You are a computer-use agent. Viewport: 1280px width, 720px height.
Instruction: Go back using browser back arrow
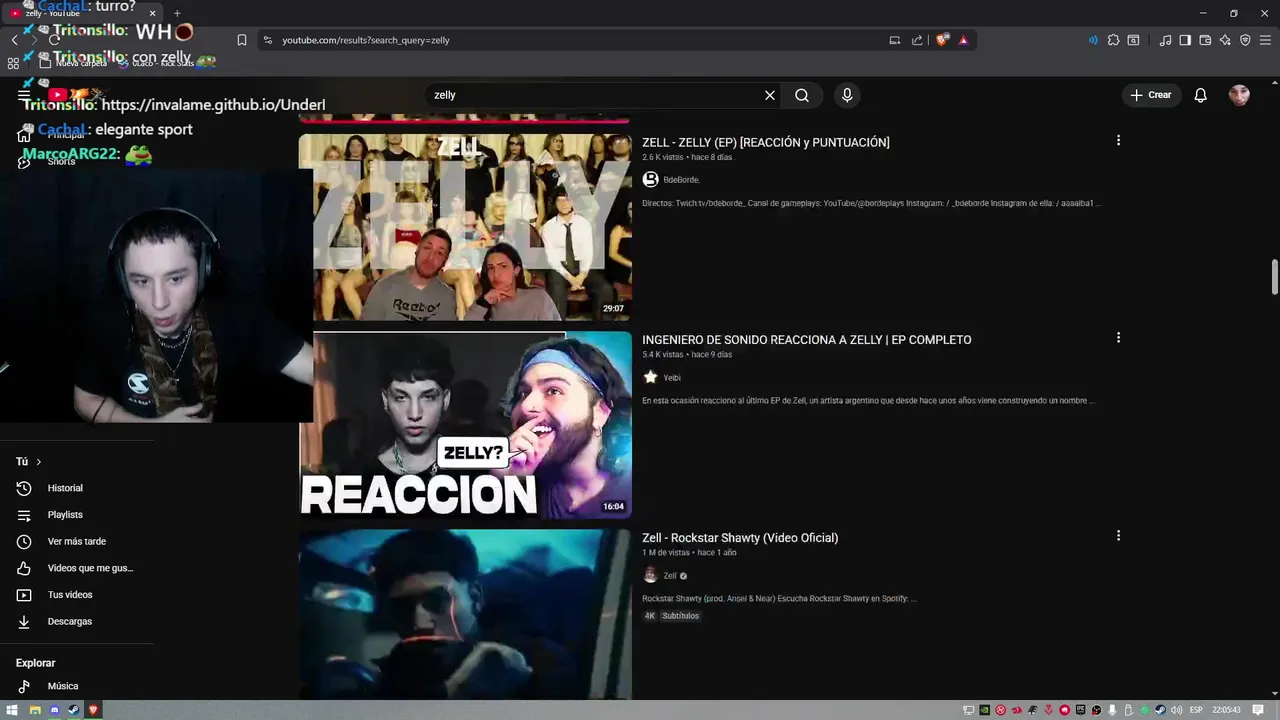pos(15,40)
